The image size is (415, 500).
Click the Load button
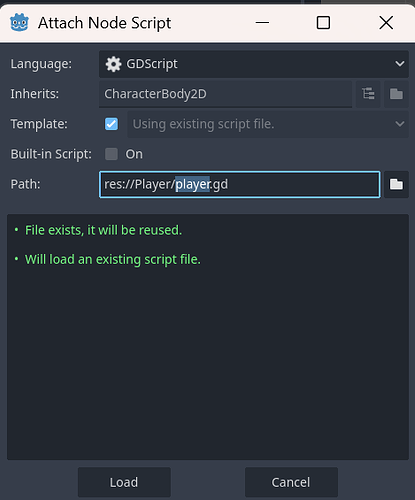(124, 482)
